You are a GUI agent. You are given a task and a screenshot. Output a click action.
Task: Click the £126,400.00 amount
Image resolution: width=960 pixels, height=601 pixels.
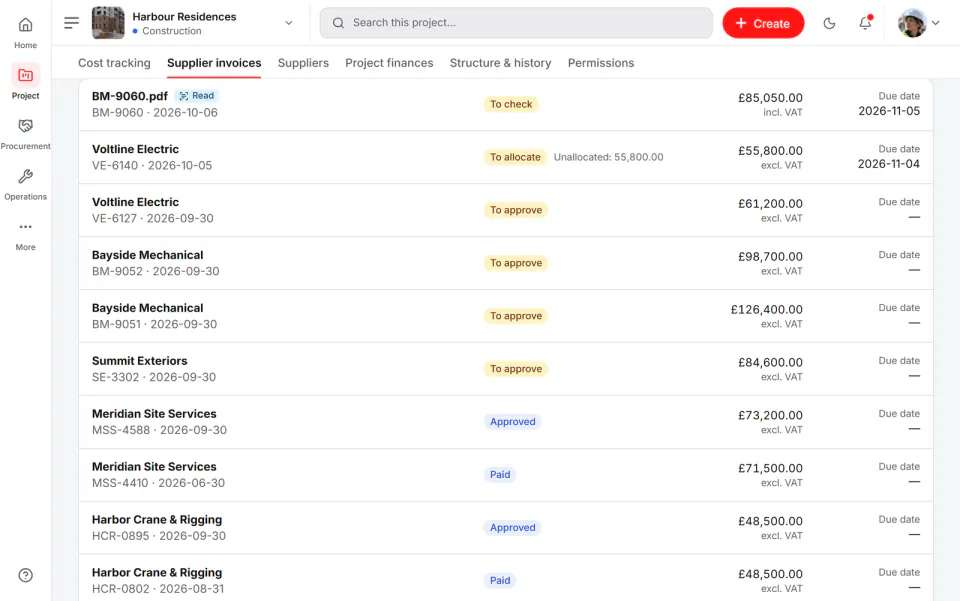(767, 310)
